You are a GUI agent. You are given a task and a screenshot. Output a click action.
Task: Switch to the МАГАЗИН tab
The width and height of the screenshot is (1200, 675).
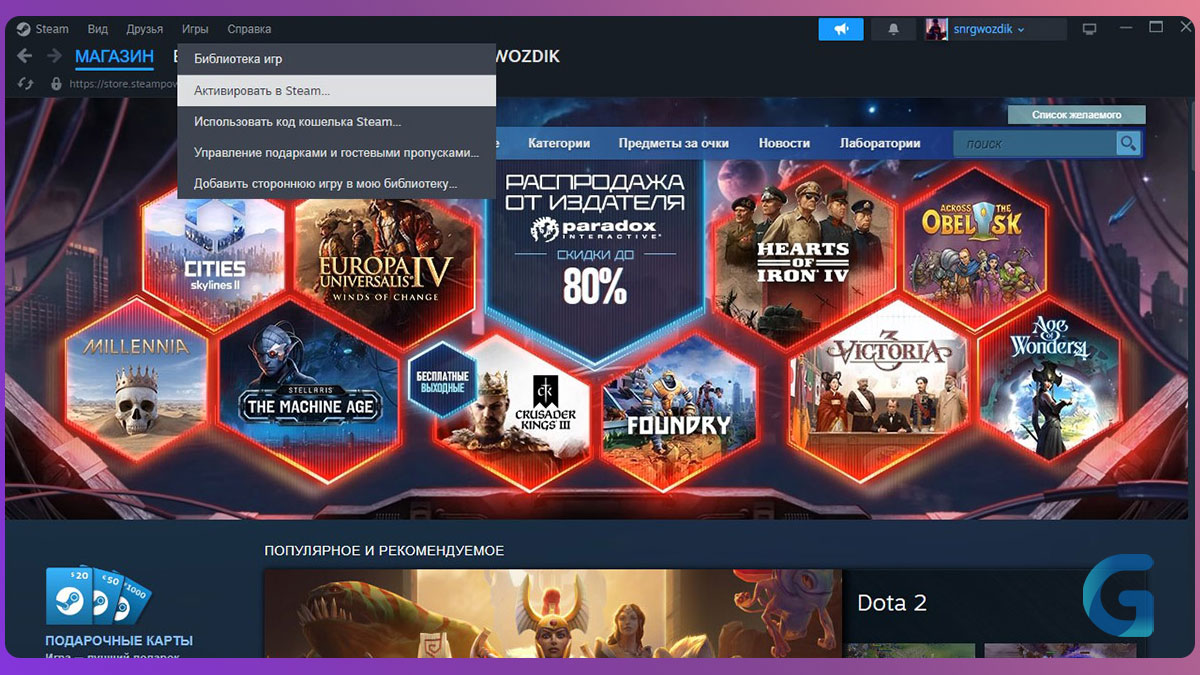click(114, 56)
